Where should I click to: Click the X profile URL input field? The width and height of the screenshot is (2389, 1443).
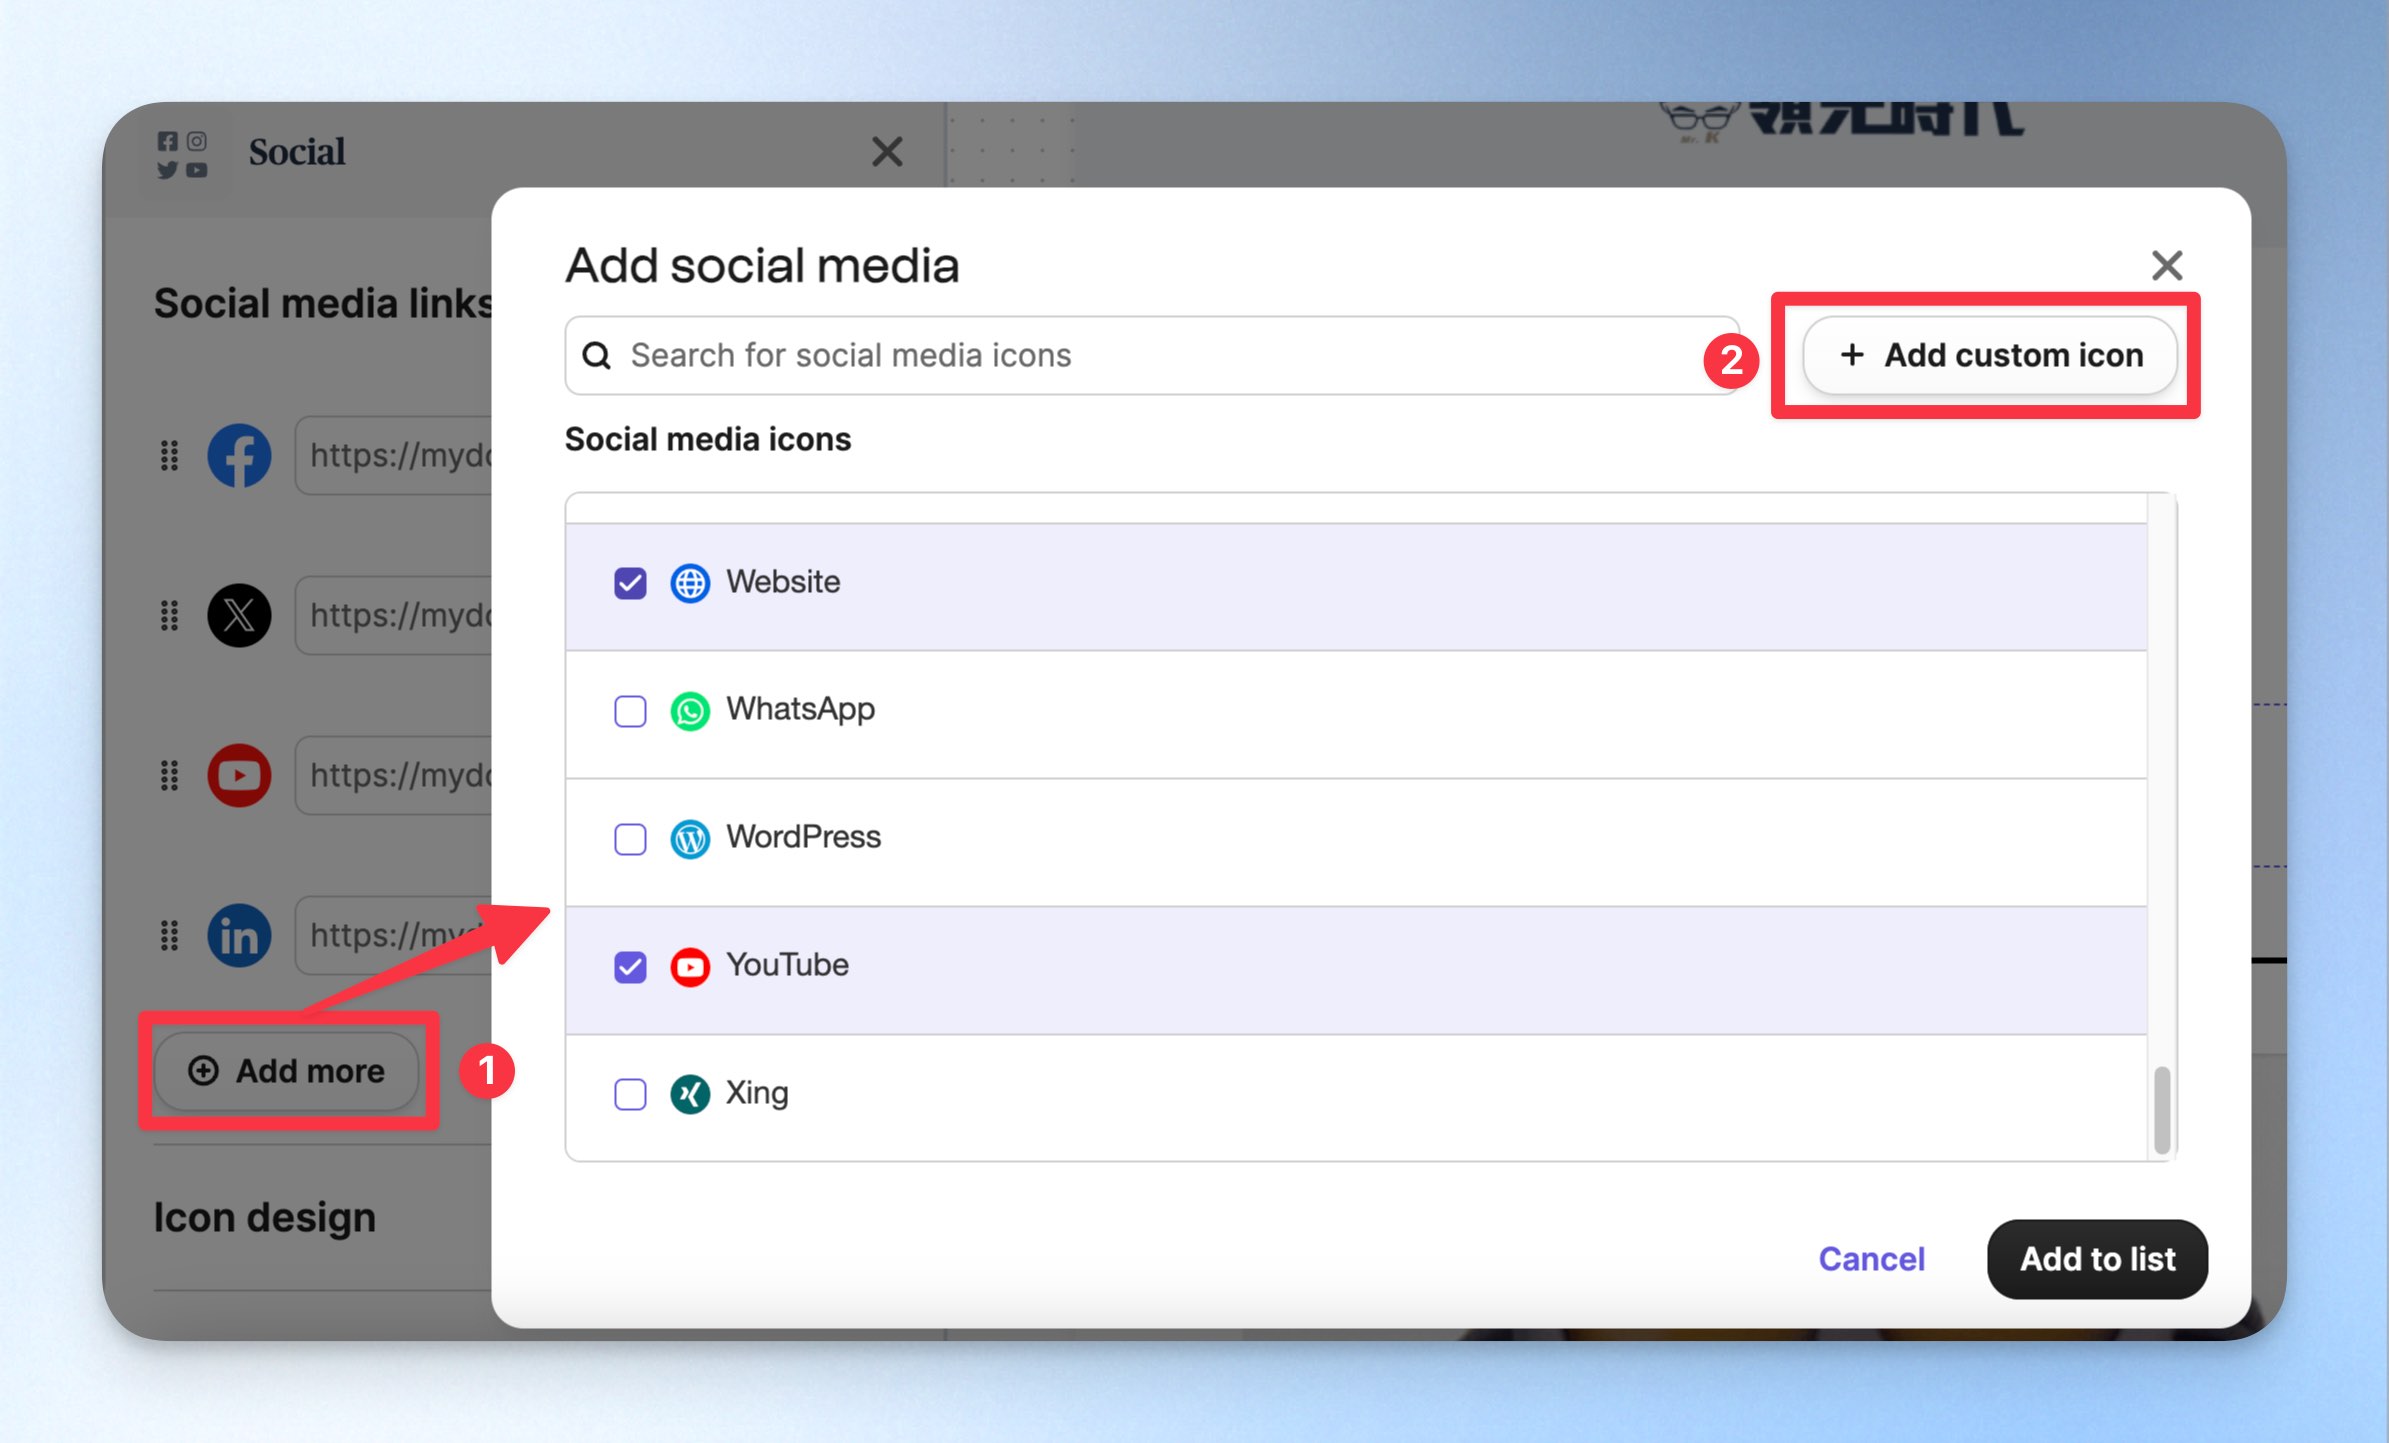coord(394,615)
